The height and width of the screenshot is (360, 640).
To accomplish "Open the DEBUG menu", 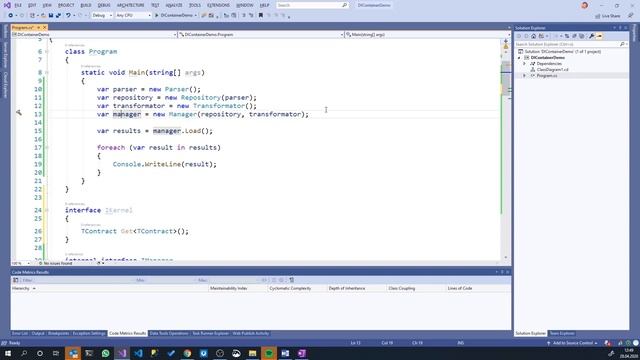I will point(104,5).
